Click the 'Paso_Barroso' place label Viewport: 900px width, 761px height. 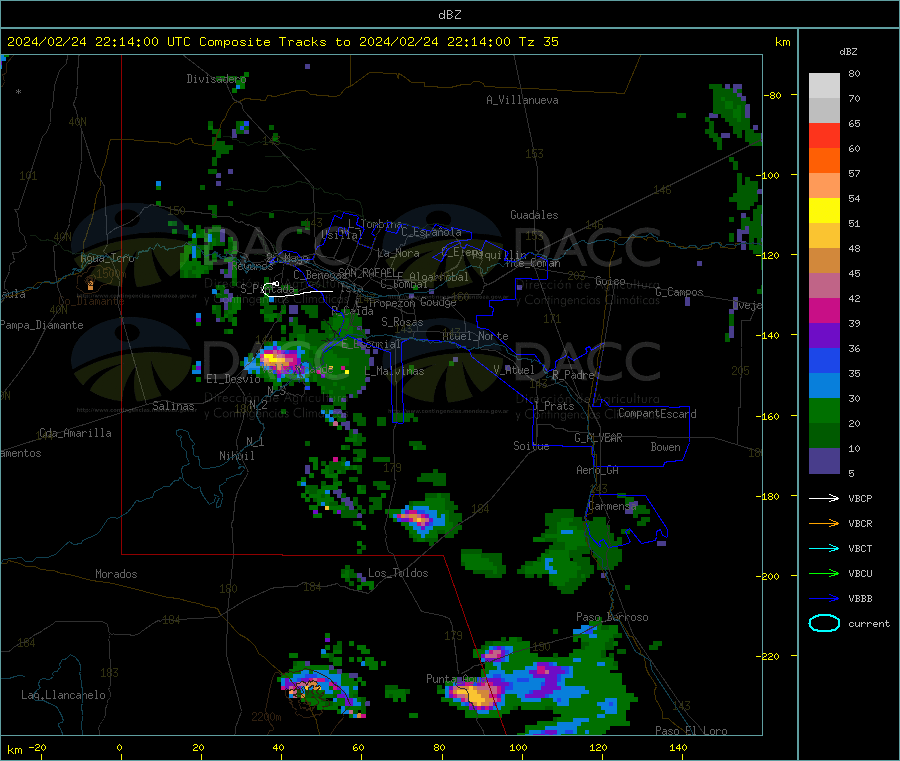coord(612,617)
